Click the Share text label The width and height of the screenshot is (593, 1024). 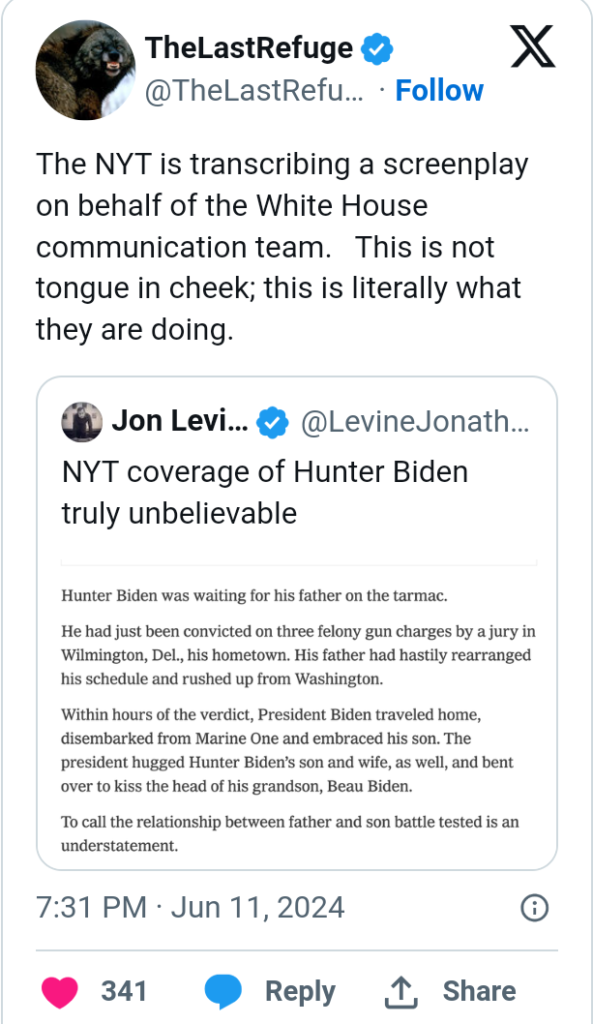pos(479,991)
